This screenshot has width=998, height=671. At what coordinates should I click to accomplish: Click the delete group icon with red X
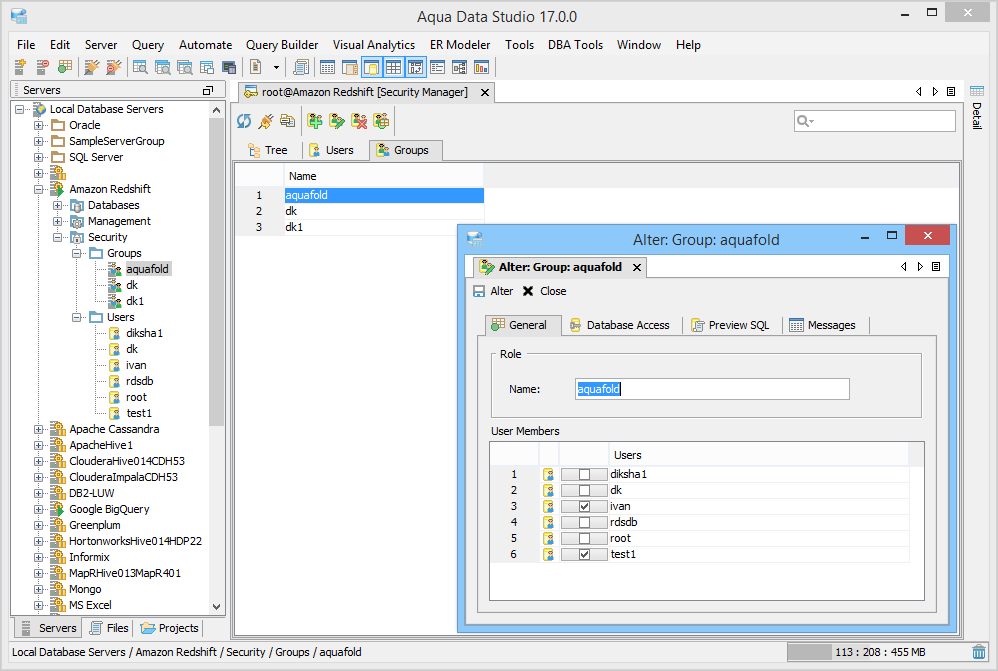[359, 121]
